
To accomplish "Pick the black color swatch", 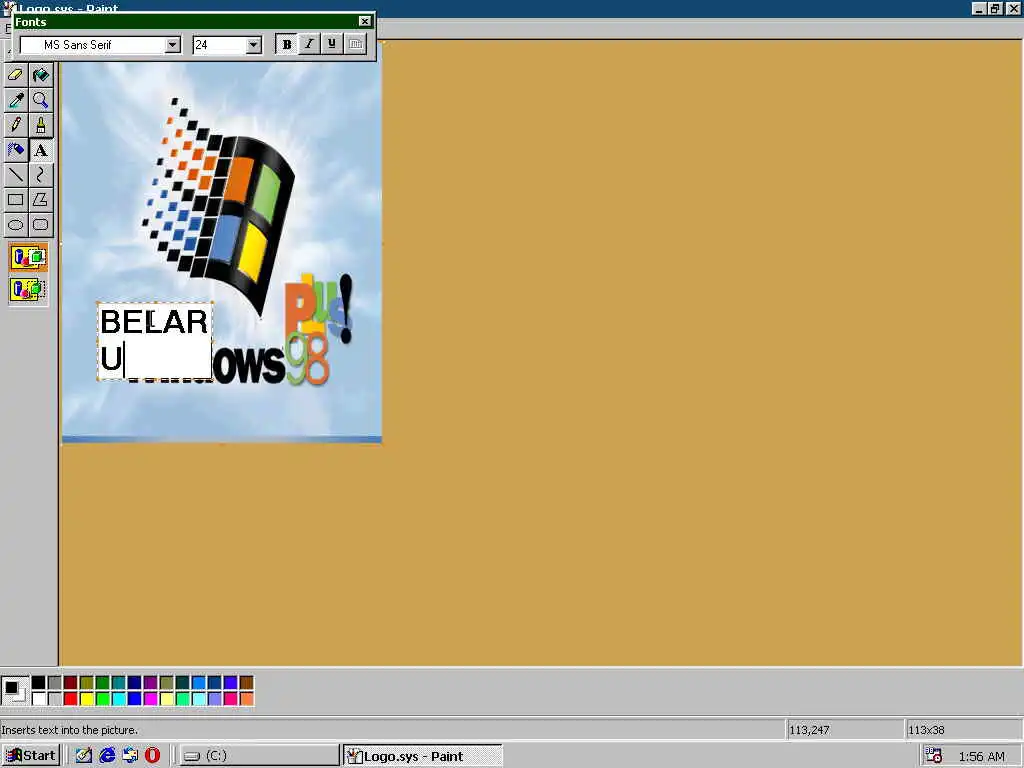I will pyautogui.click(x=39, y=683).
